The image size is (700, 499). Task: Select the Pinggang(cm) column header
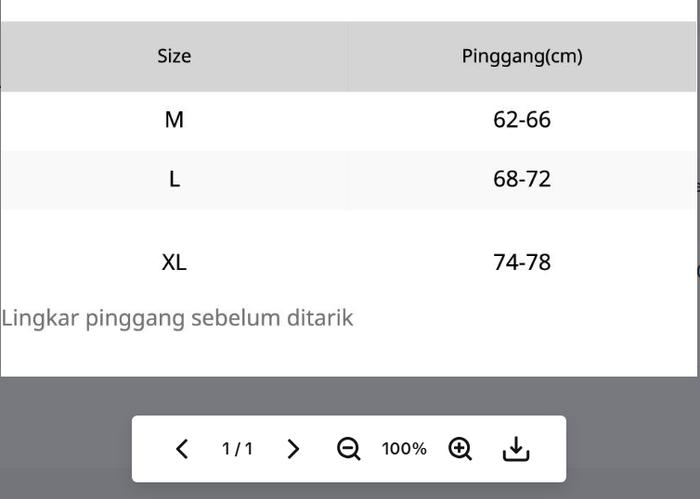[522, 56]
